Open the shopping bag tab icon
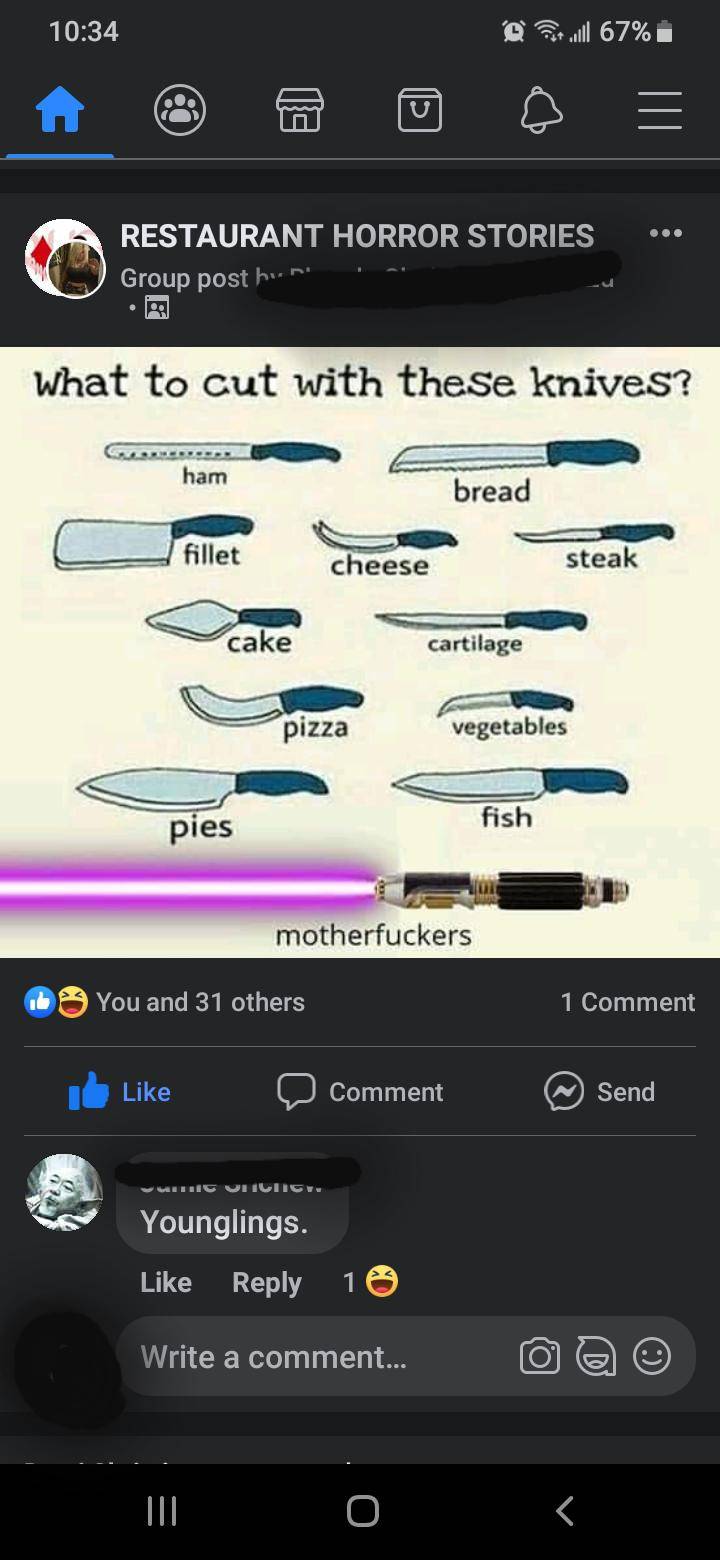 click(420, 109)
